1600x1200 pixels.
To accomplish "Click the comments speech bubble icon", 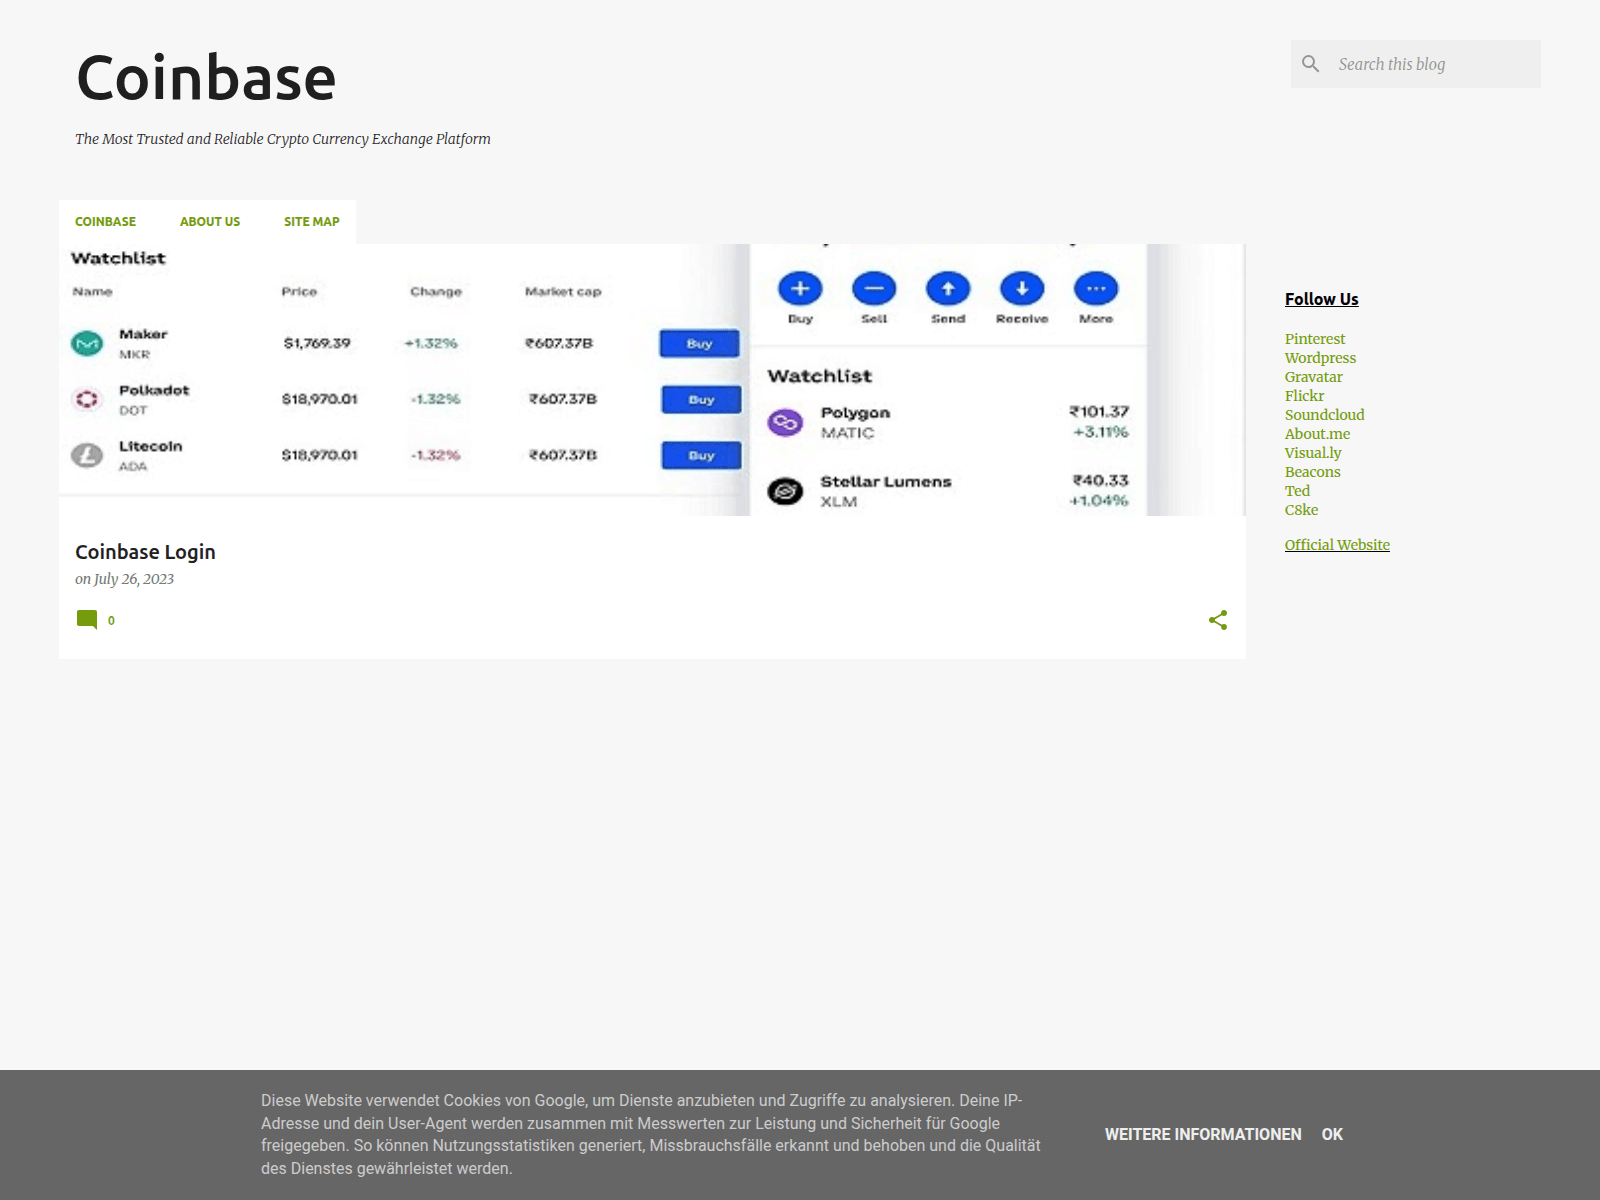I will point(87,620).
